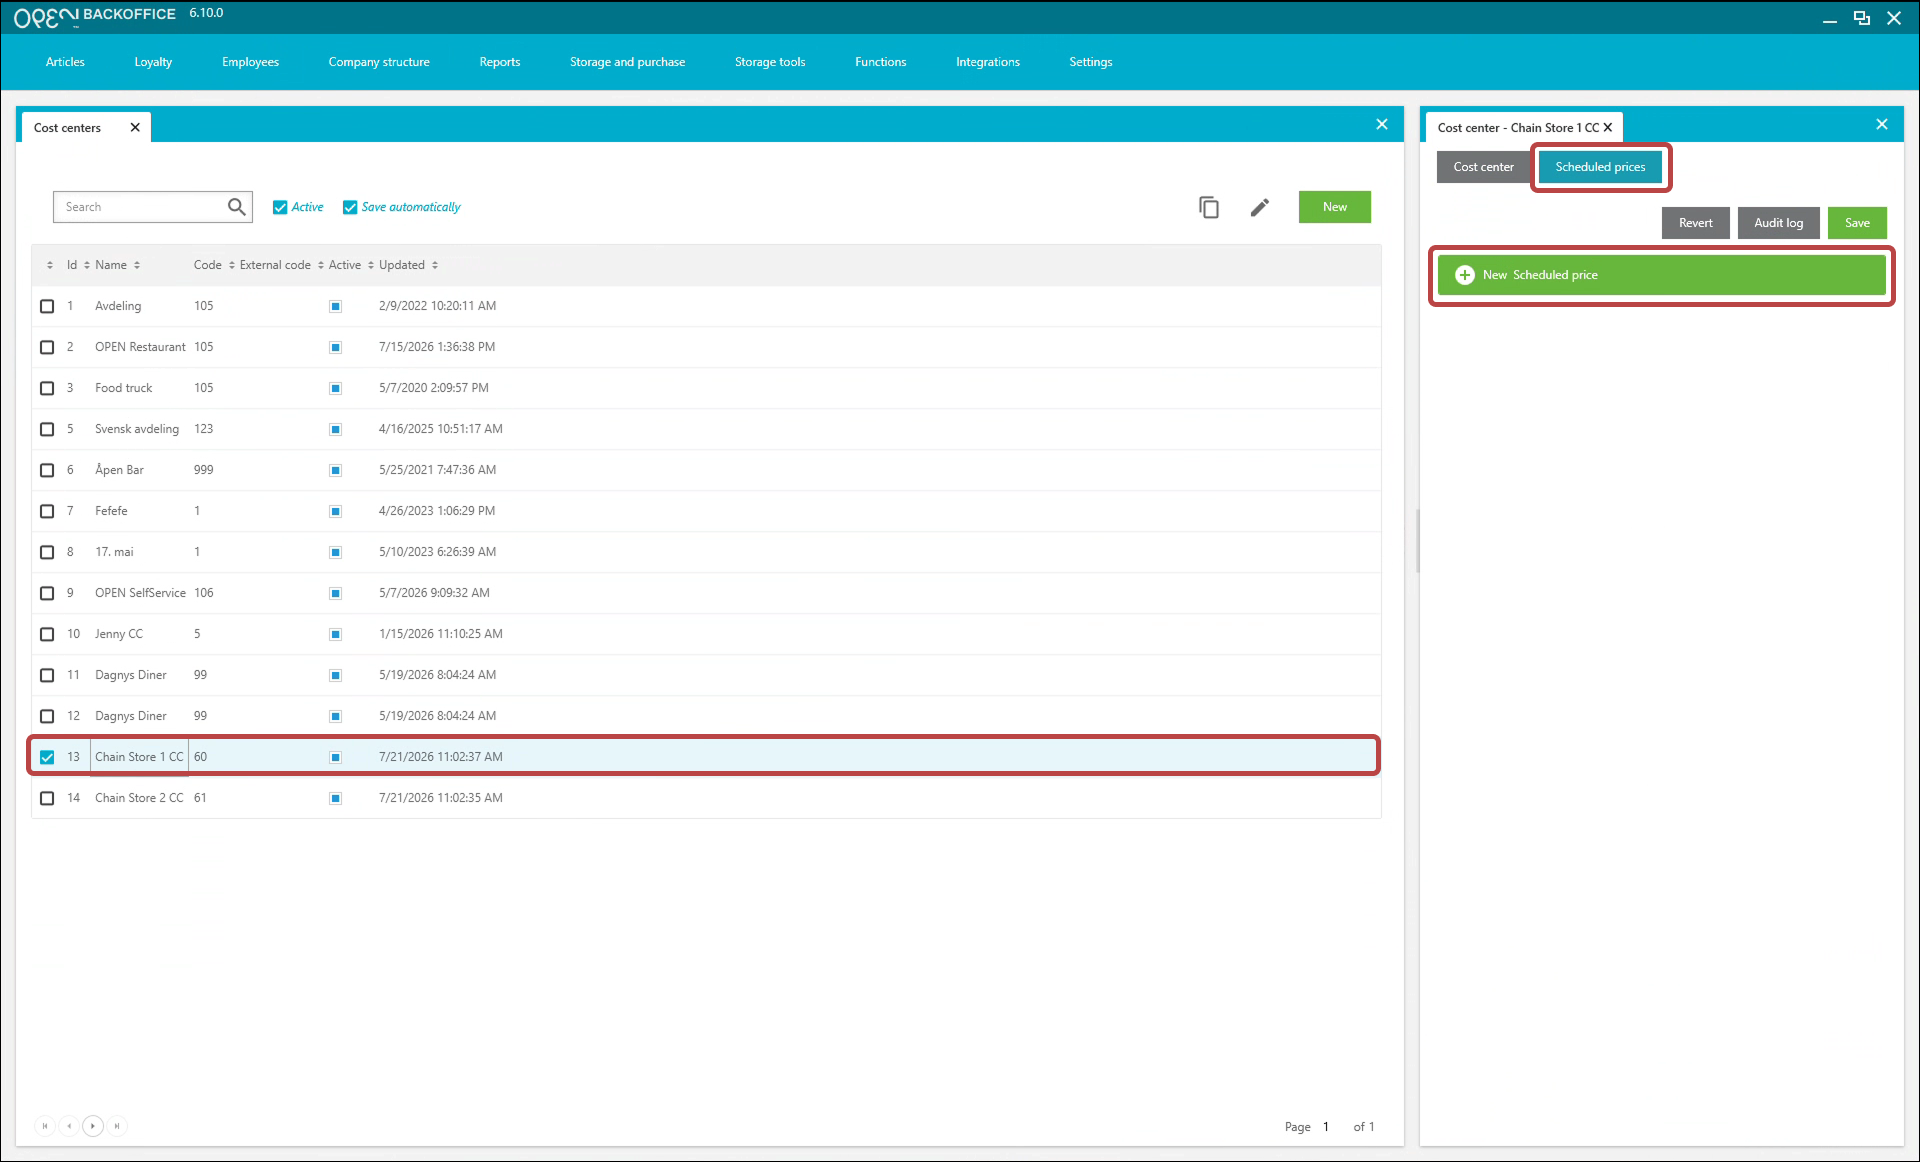The image size is (1920, 1162).
Task: Switch to the Cost center tab
Action: coord(1483,167)
